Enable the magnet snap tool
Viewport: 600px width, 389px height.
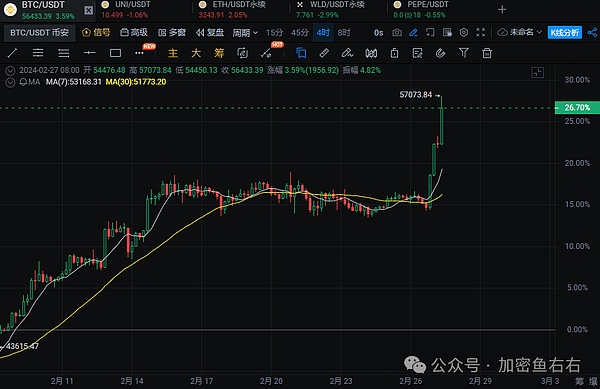[x=440, y=53]
